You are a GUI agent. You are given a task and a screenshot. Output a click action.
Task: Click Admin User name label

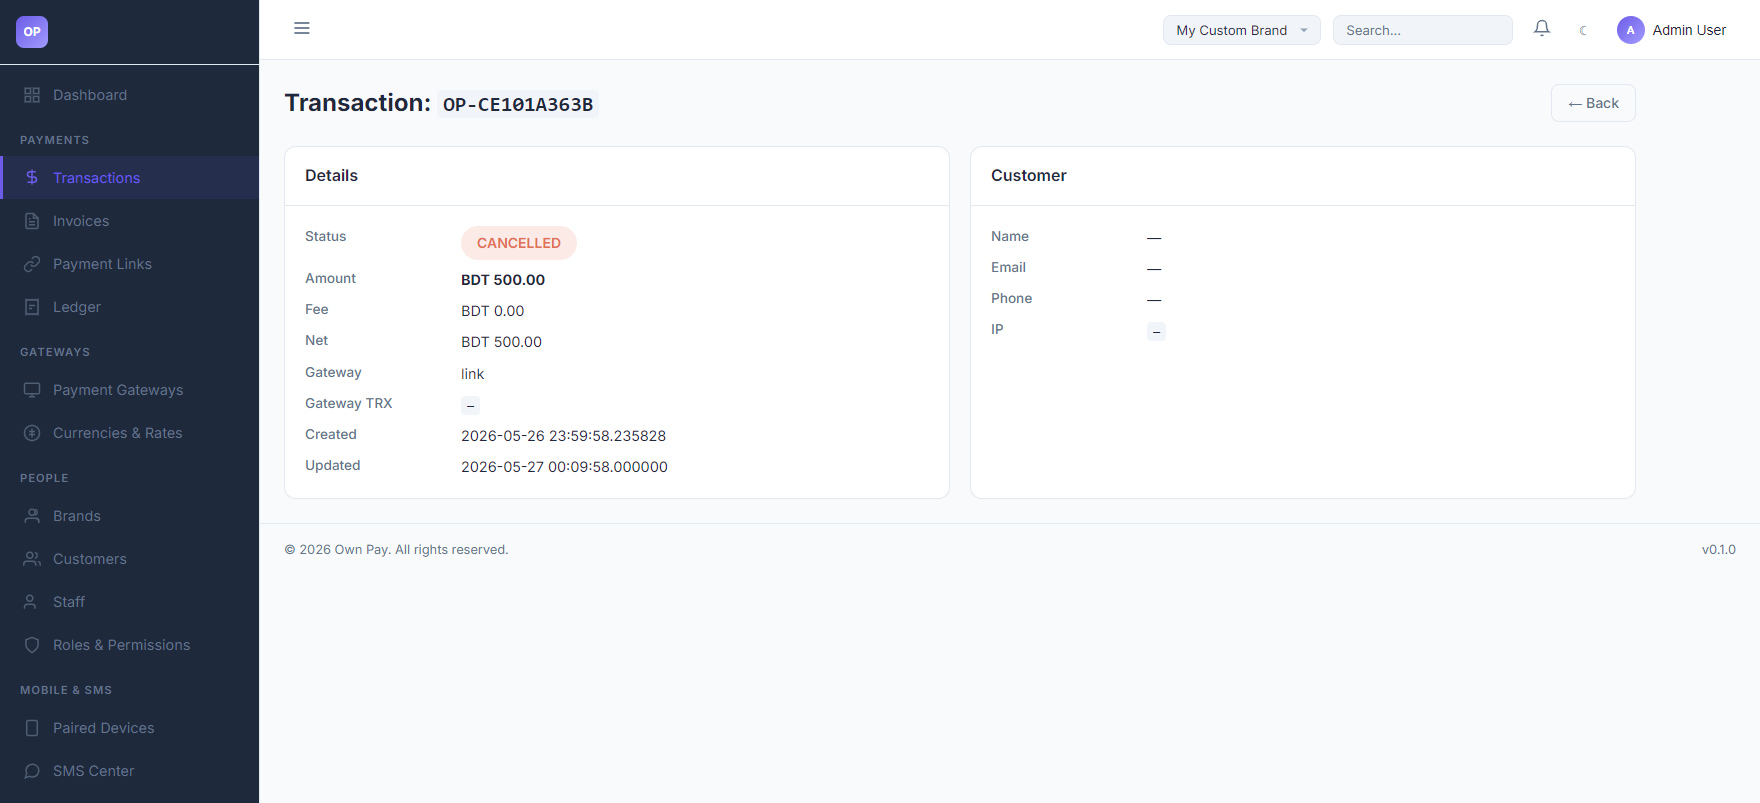(x=1689, y=30)
